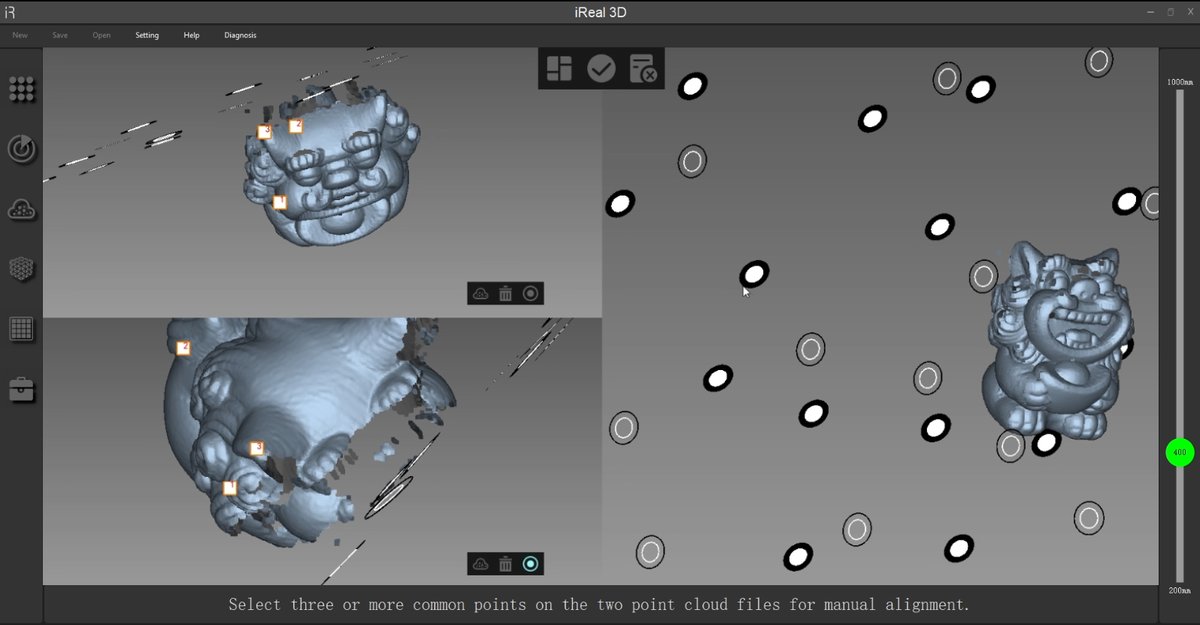Viewport: 1200px width, 625px height.
Task: Delete points using trash icon in upper view
Action: pos(506,294)
